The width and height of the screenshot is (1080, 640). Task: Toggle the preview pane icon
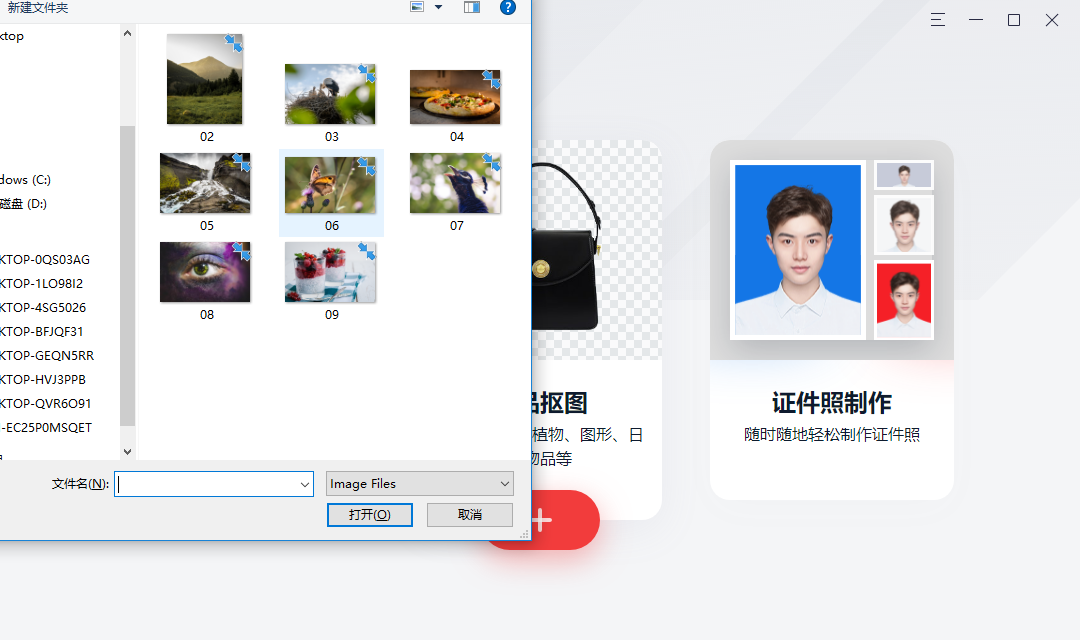click(x=472, y=7)
